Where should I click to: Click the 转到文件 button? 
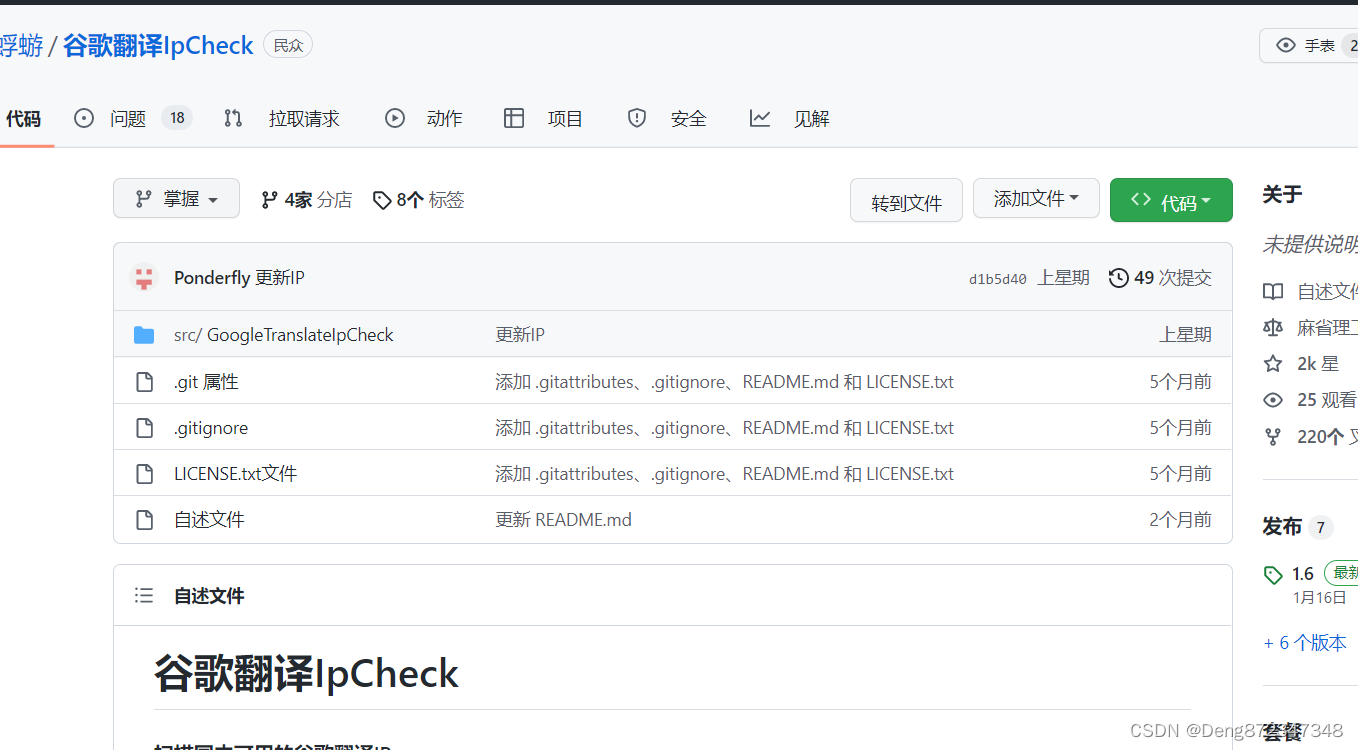pos(906,201)
